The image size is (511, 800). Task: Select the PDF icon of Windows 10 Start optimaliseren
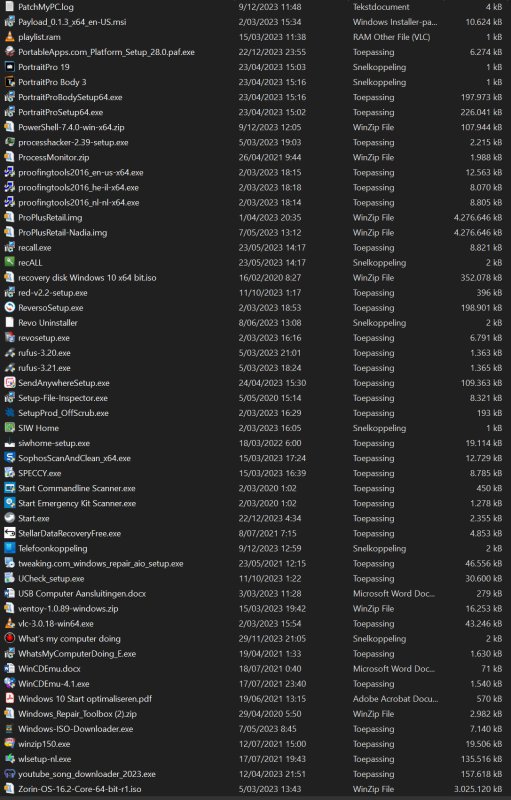point(9,698)
